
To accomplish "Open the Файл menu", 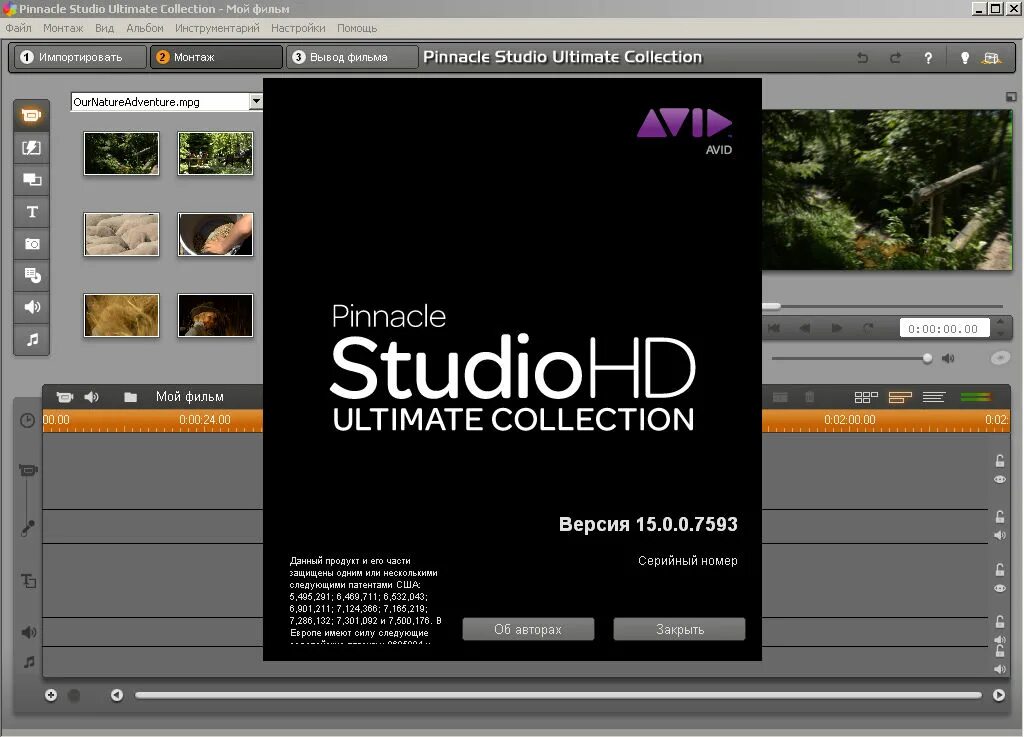I will tap(18, 28).
